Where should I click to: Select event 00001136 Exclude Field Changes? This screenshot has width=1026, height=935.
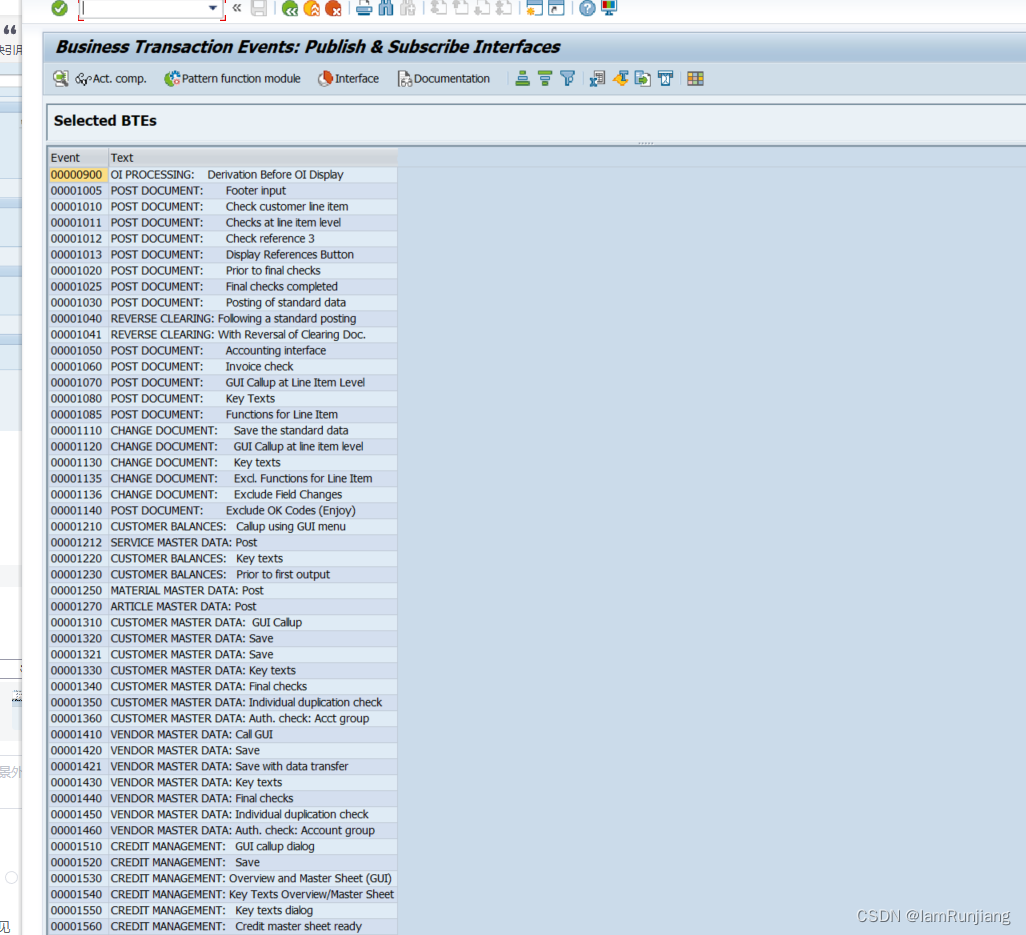click(222, 495)
